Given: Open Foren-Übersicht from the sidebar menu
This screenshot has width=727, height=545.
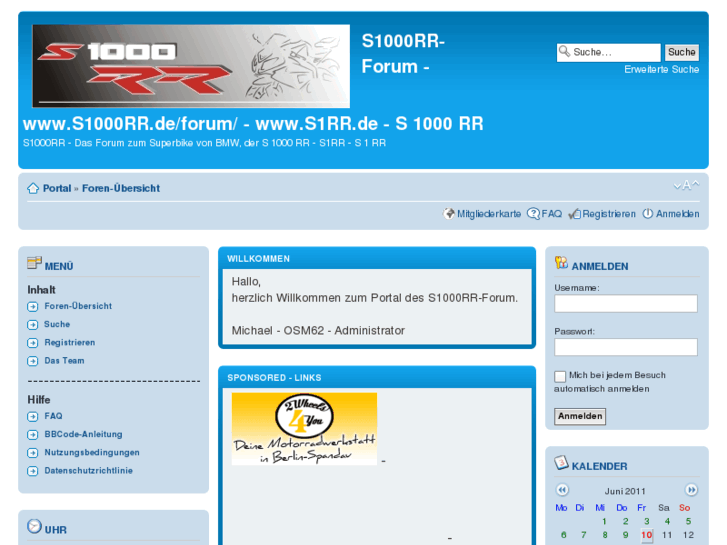Looking at the screenshot, I should (78, 306).
